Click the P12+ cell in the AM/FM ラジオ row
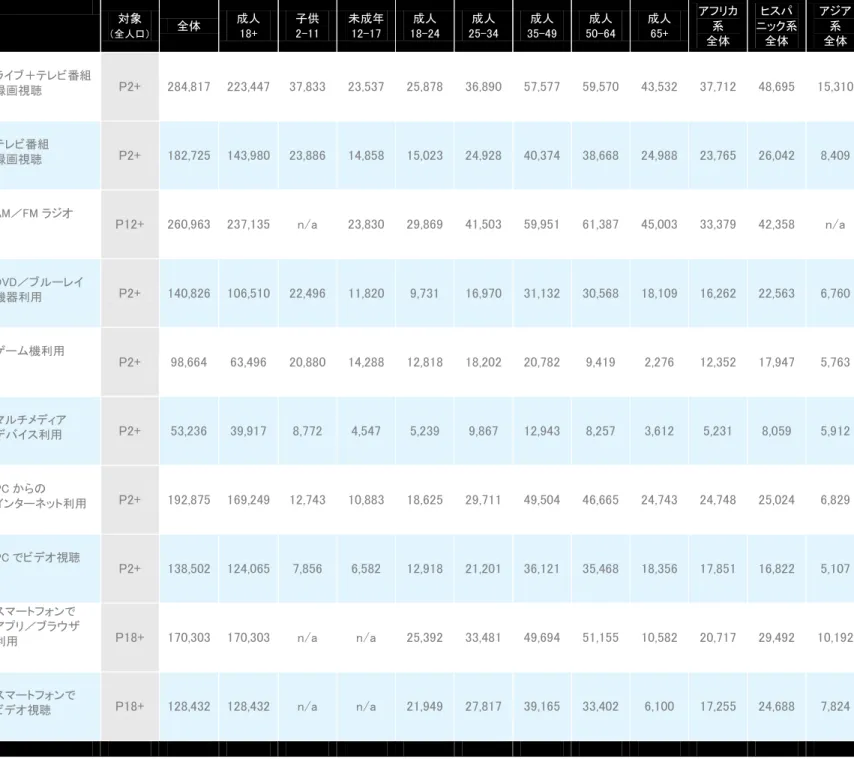 [130, 224]
